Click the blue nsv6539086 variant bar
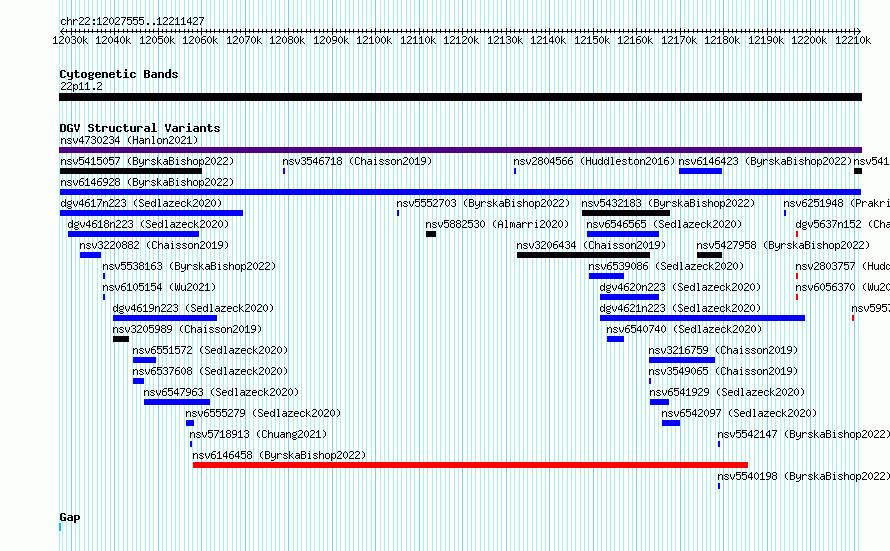The height and width of the screenshot is (551, 890). 606,276
